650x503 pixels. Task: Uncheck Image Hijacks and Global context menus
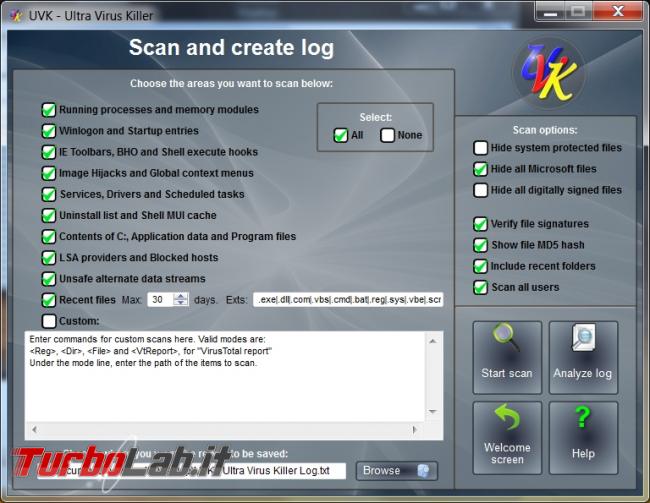(49, 173)
